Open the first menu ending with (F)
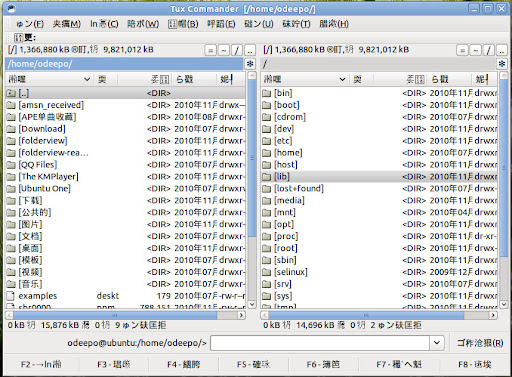The height and width of the screenshot is (377, 512). [30, 24]
